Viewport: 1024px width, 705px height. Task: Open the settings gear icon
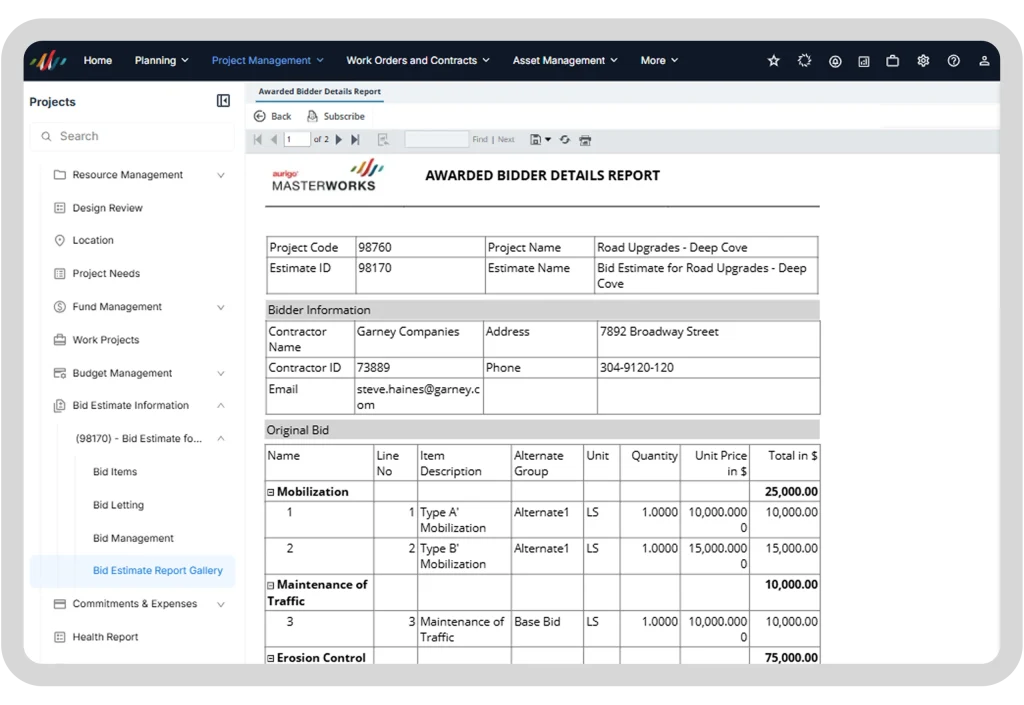tap(923, 61)
